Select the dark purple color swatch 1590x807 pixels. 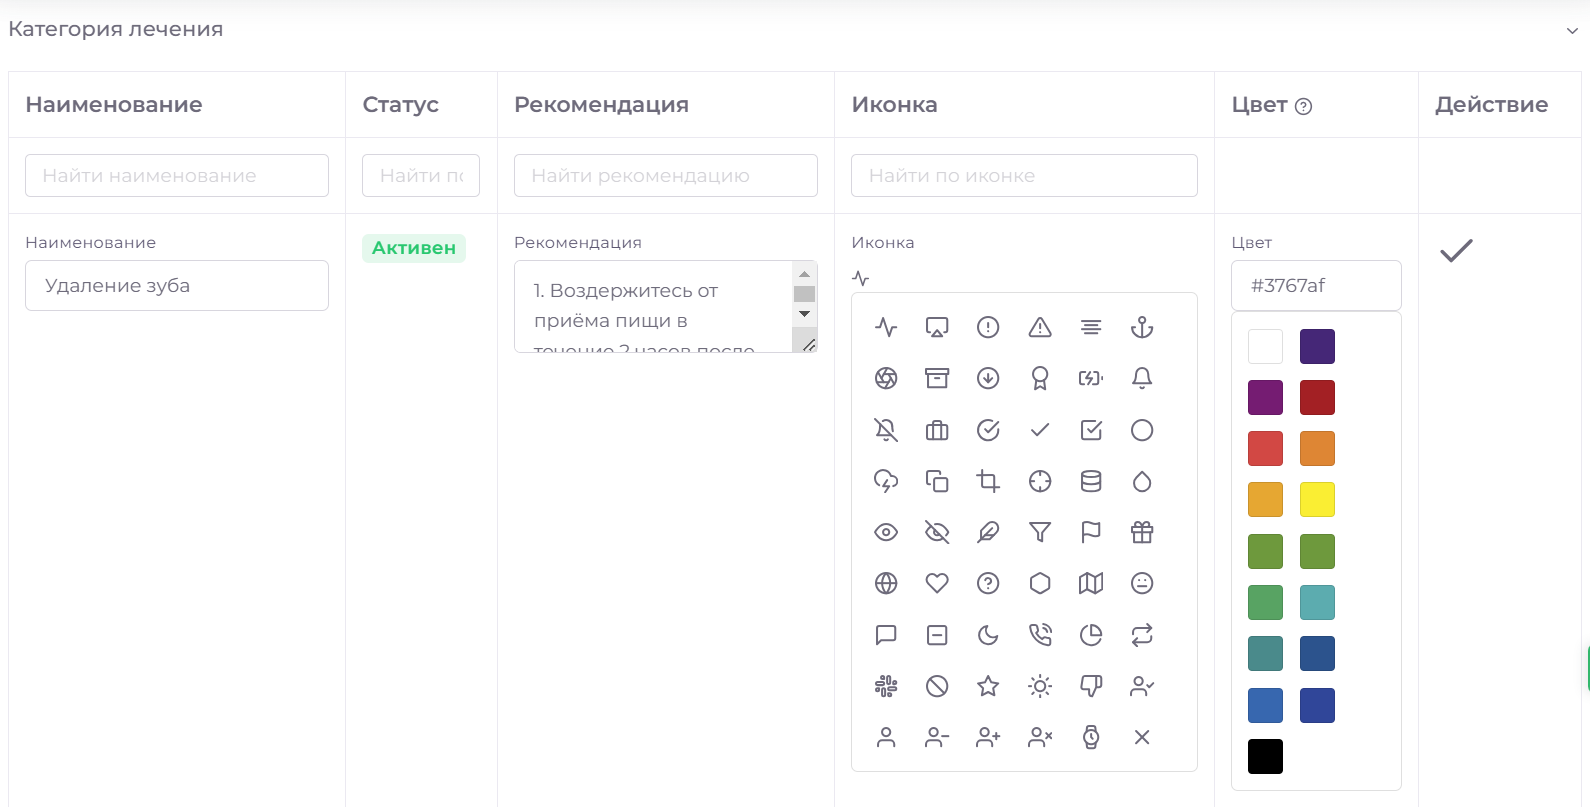[x=1317, y=346]
